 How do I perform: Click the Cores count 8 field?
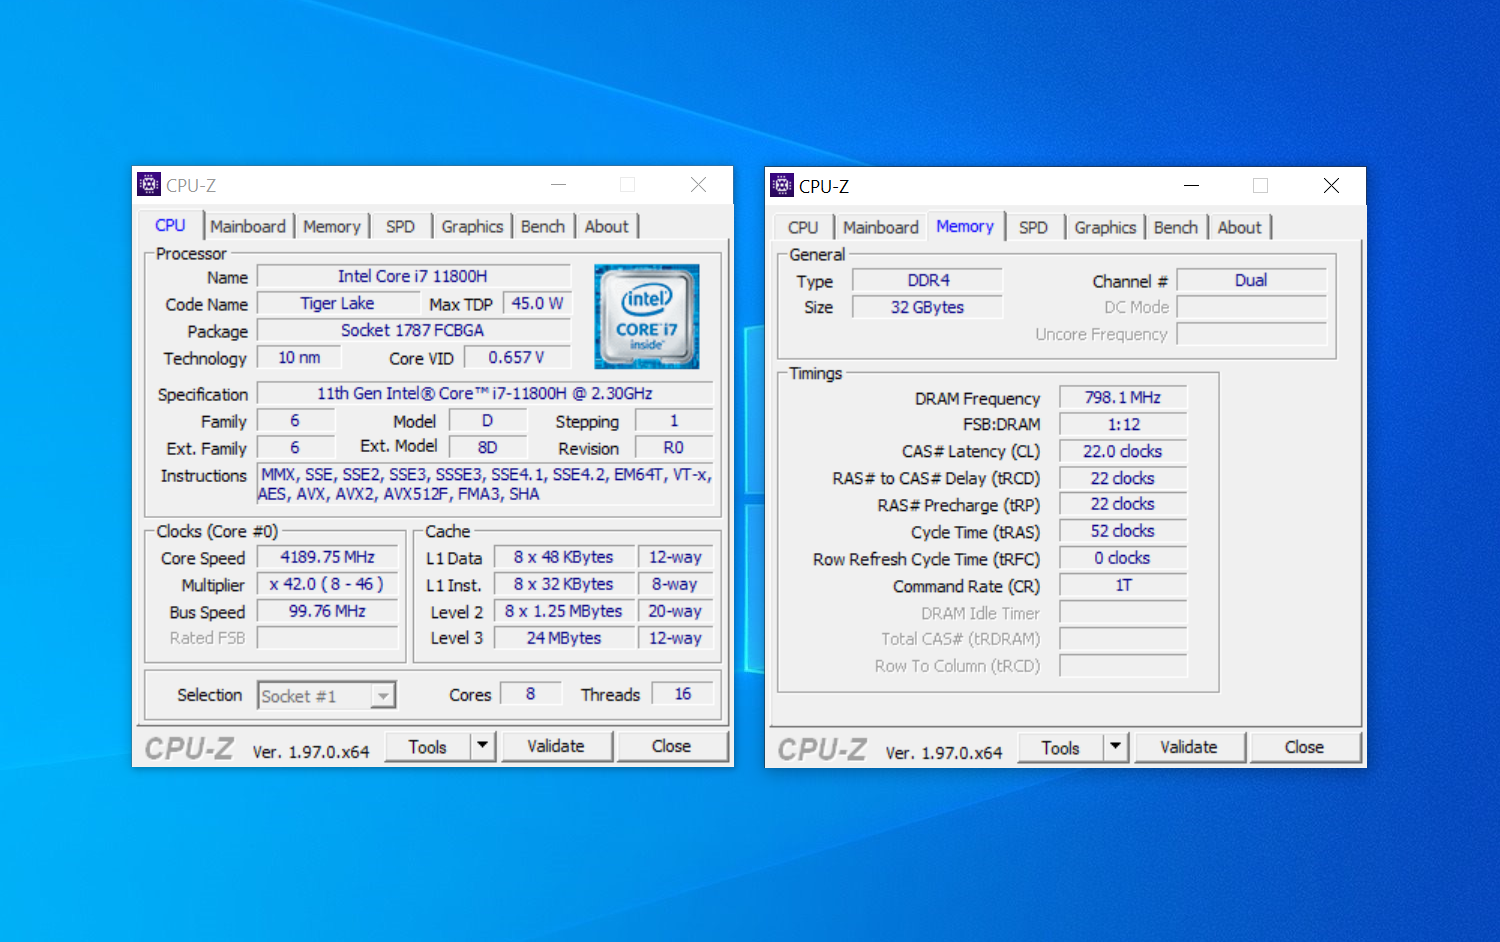[531, 693]
